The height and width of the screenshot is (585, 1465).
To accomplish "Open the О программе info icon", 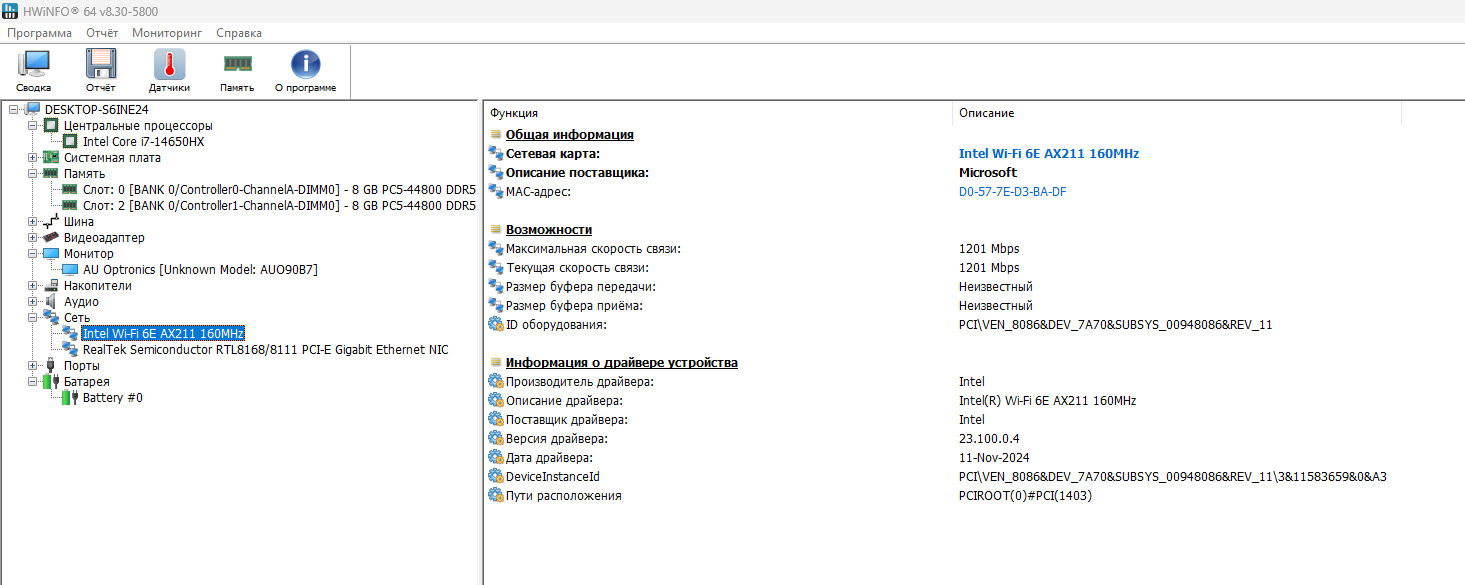I will (x=305, y=71).
